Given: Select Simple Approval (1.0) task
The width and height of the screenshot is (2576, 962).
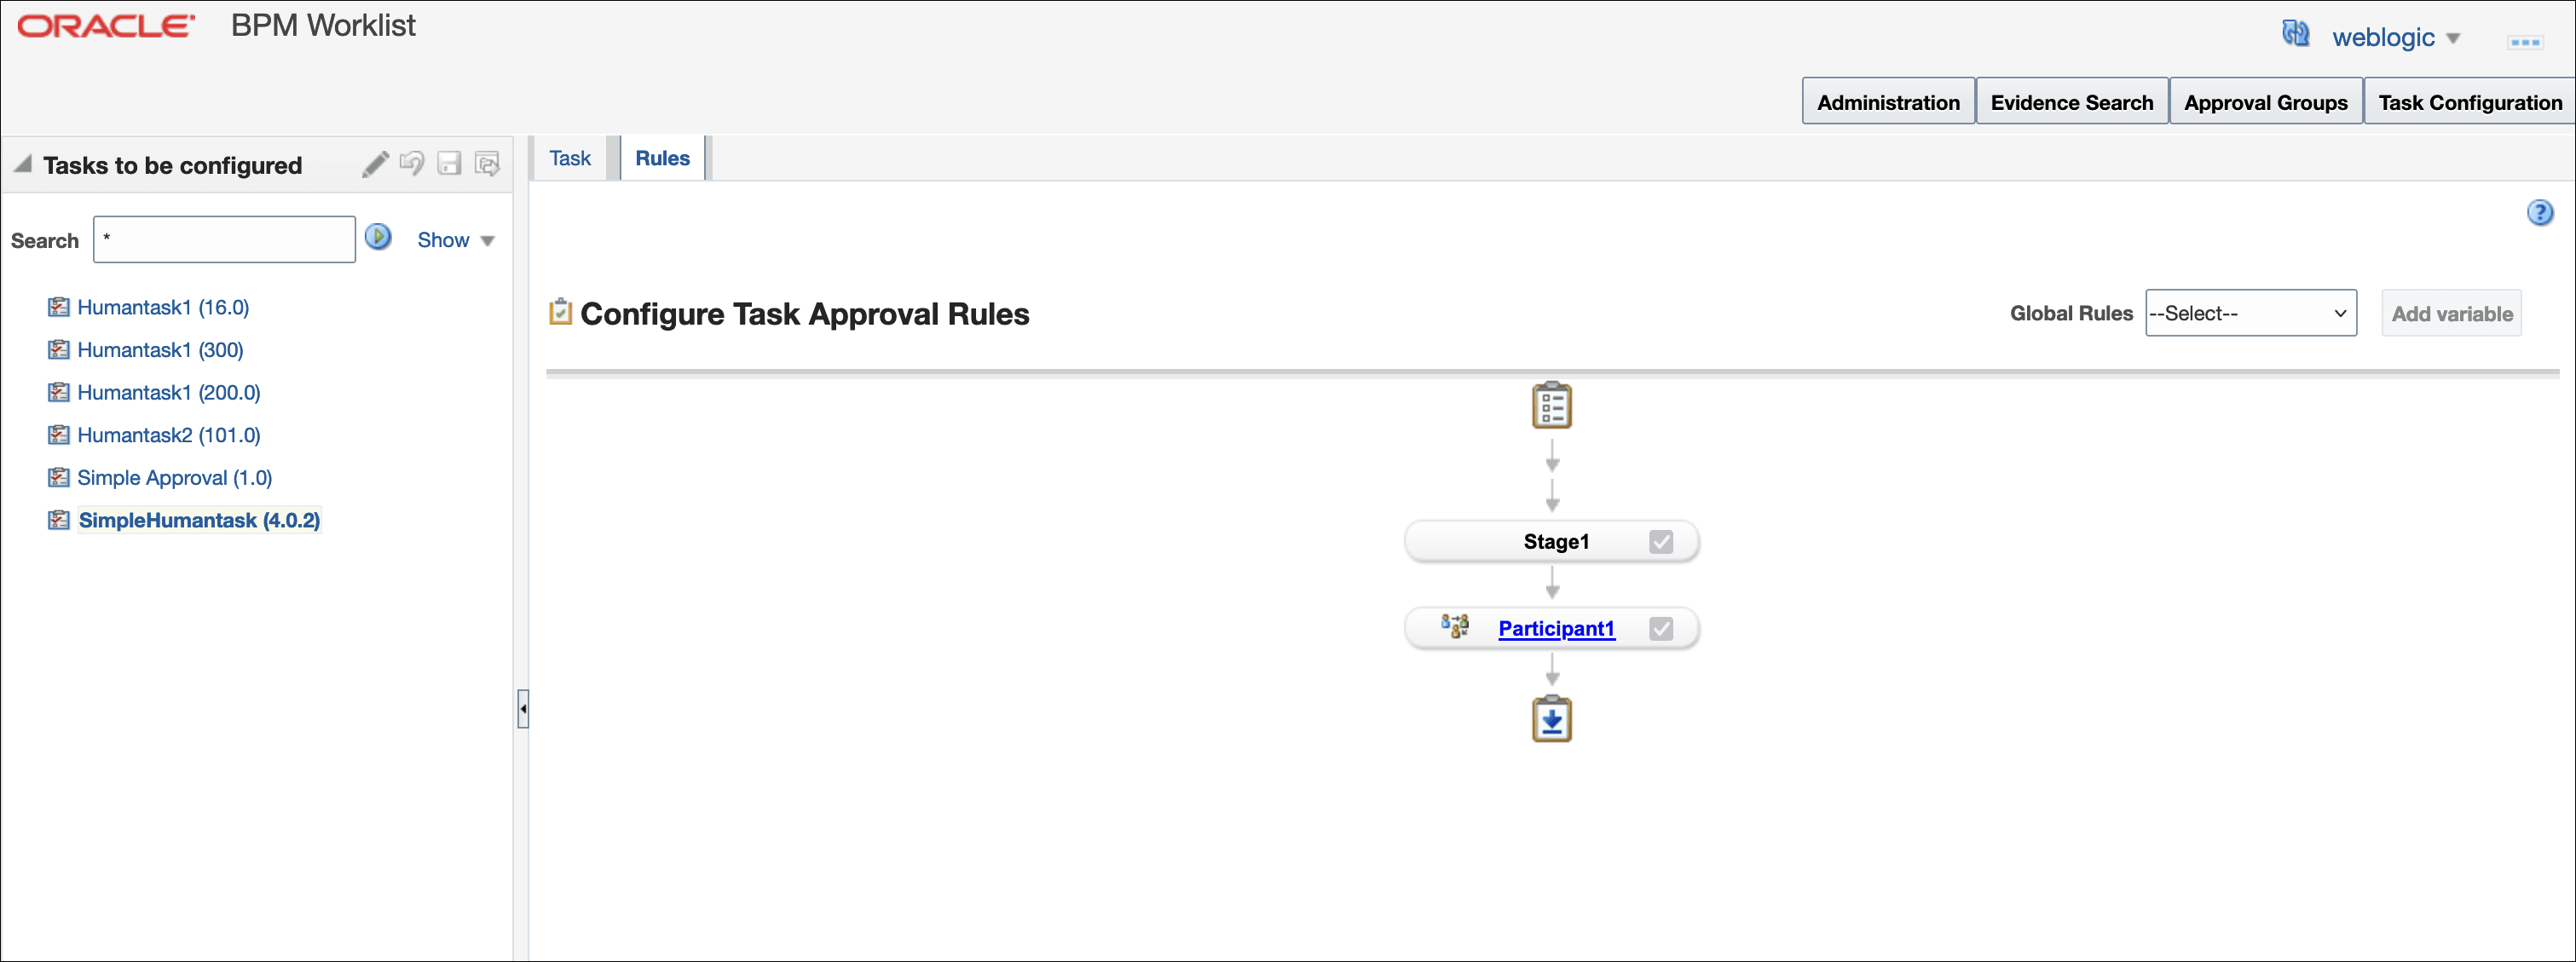Looking at the screenshot, I should pos(175,477).
